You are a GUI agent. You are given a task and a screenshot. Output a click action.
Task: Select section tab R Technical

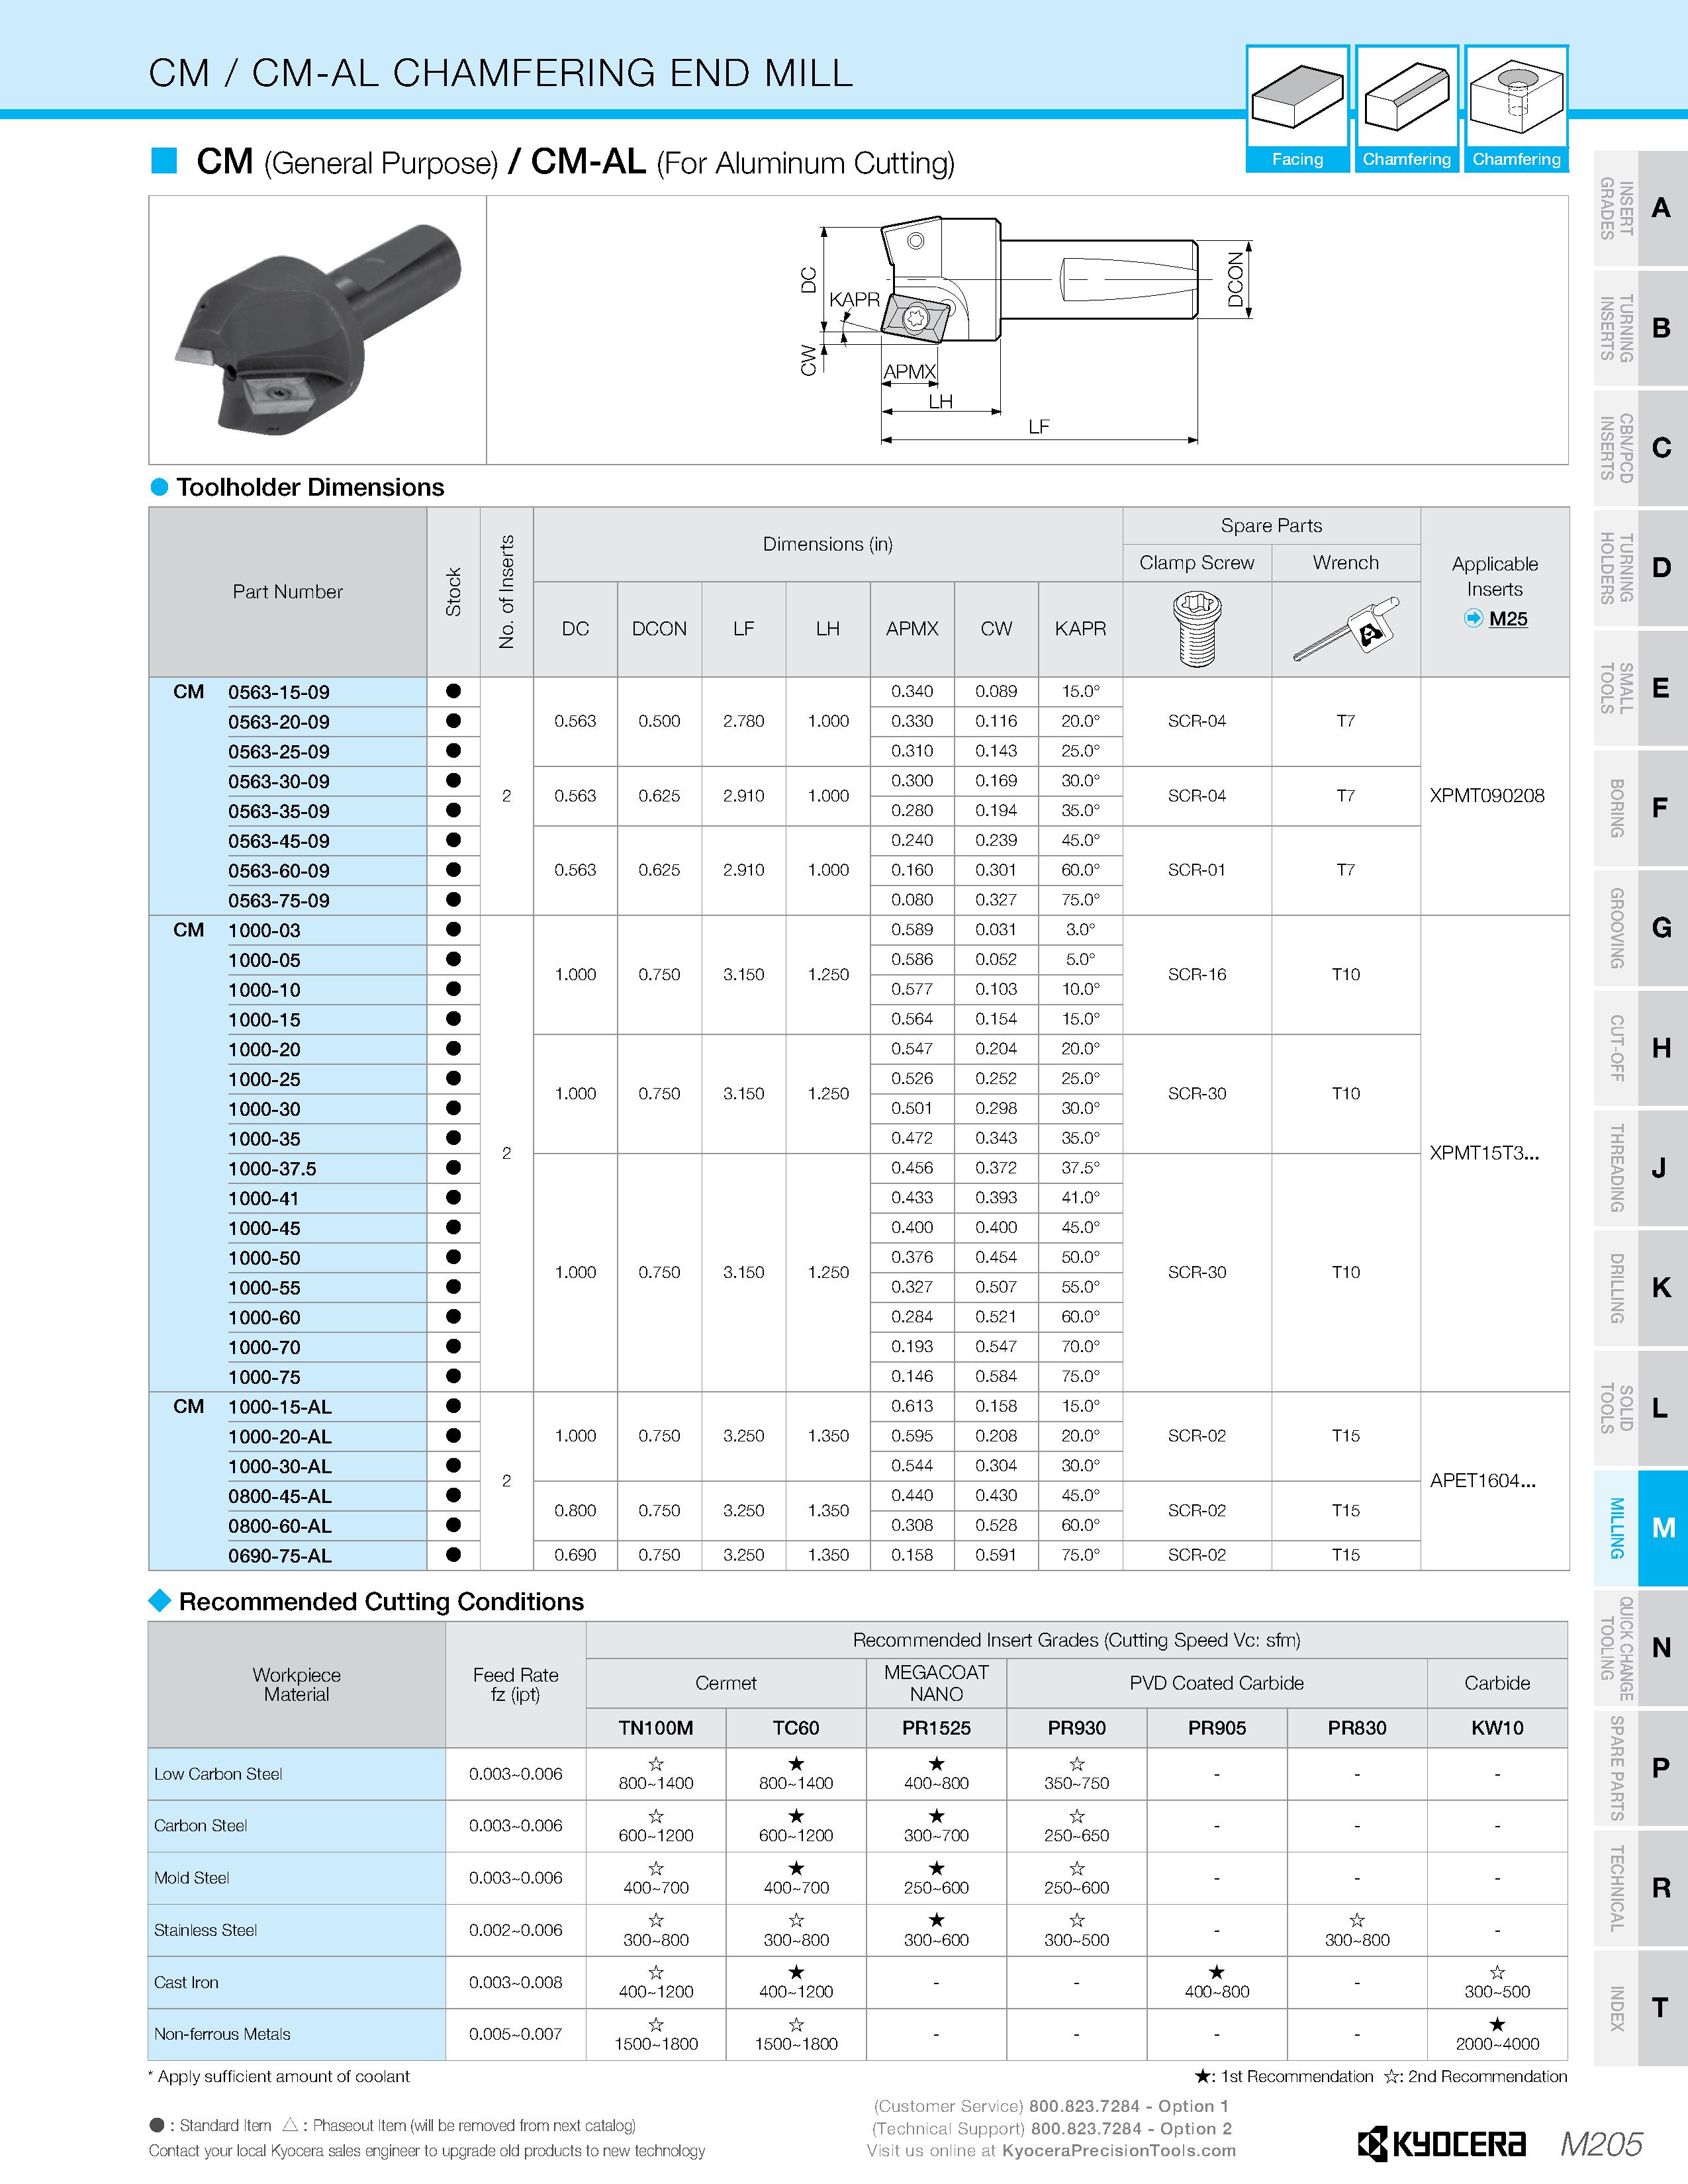pyautogui.click(x=1640, y=1888)
